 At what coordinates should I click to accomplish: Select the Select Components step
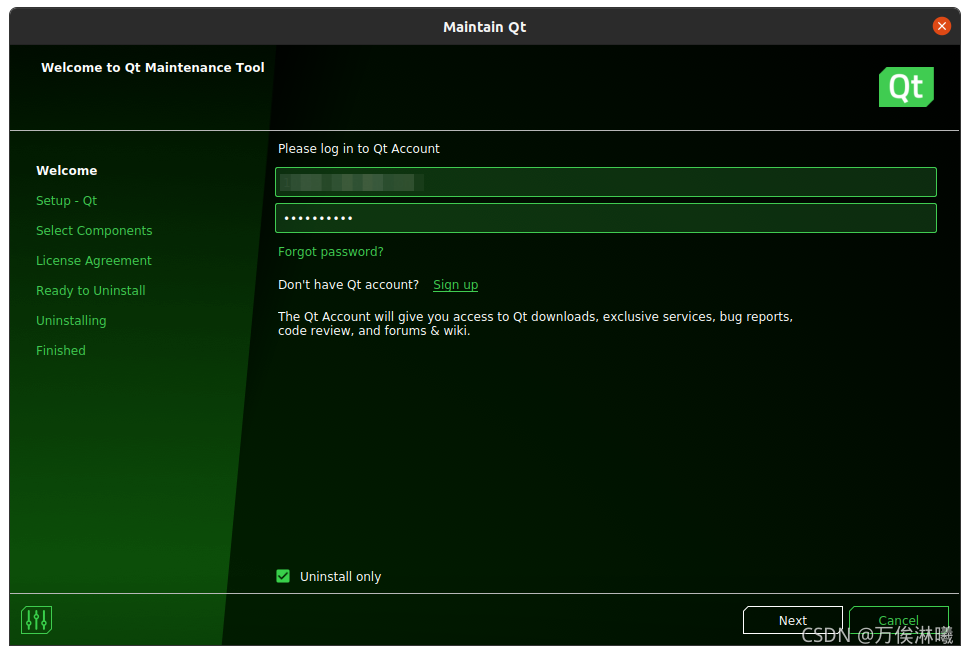point(94,231)
